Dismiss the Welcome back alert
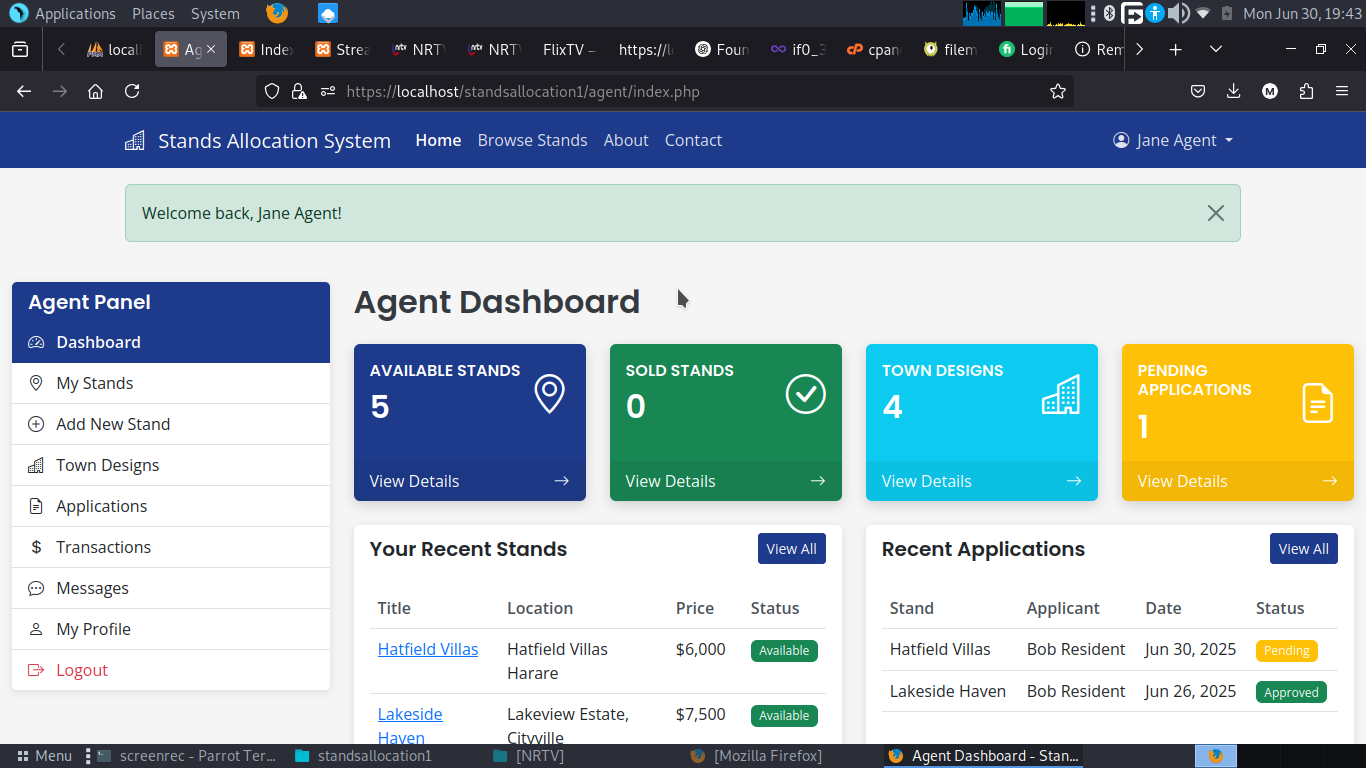Image resolution: width=1366 pixels, height=768 pixels. click(x=1216, y=213)
